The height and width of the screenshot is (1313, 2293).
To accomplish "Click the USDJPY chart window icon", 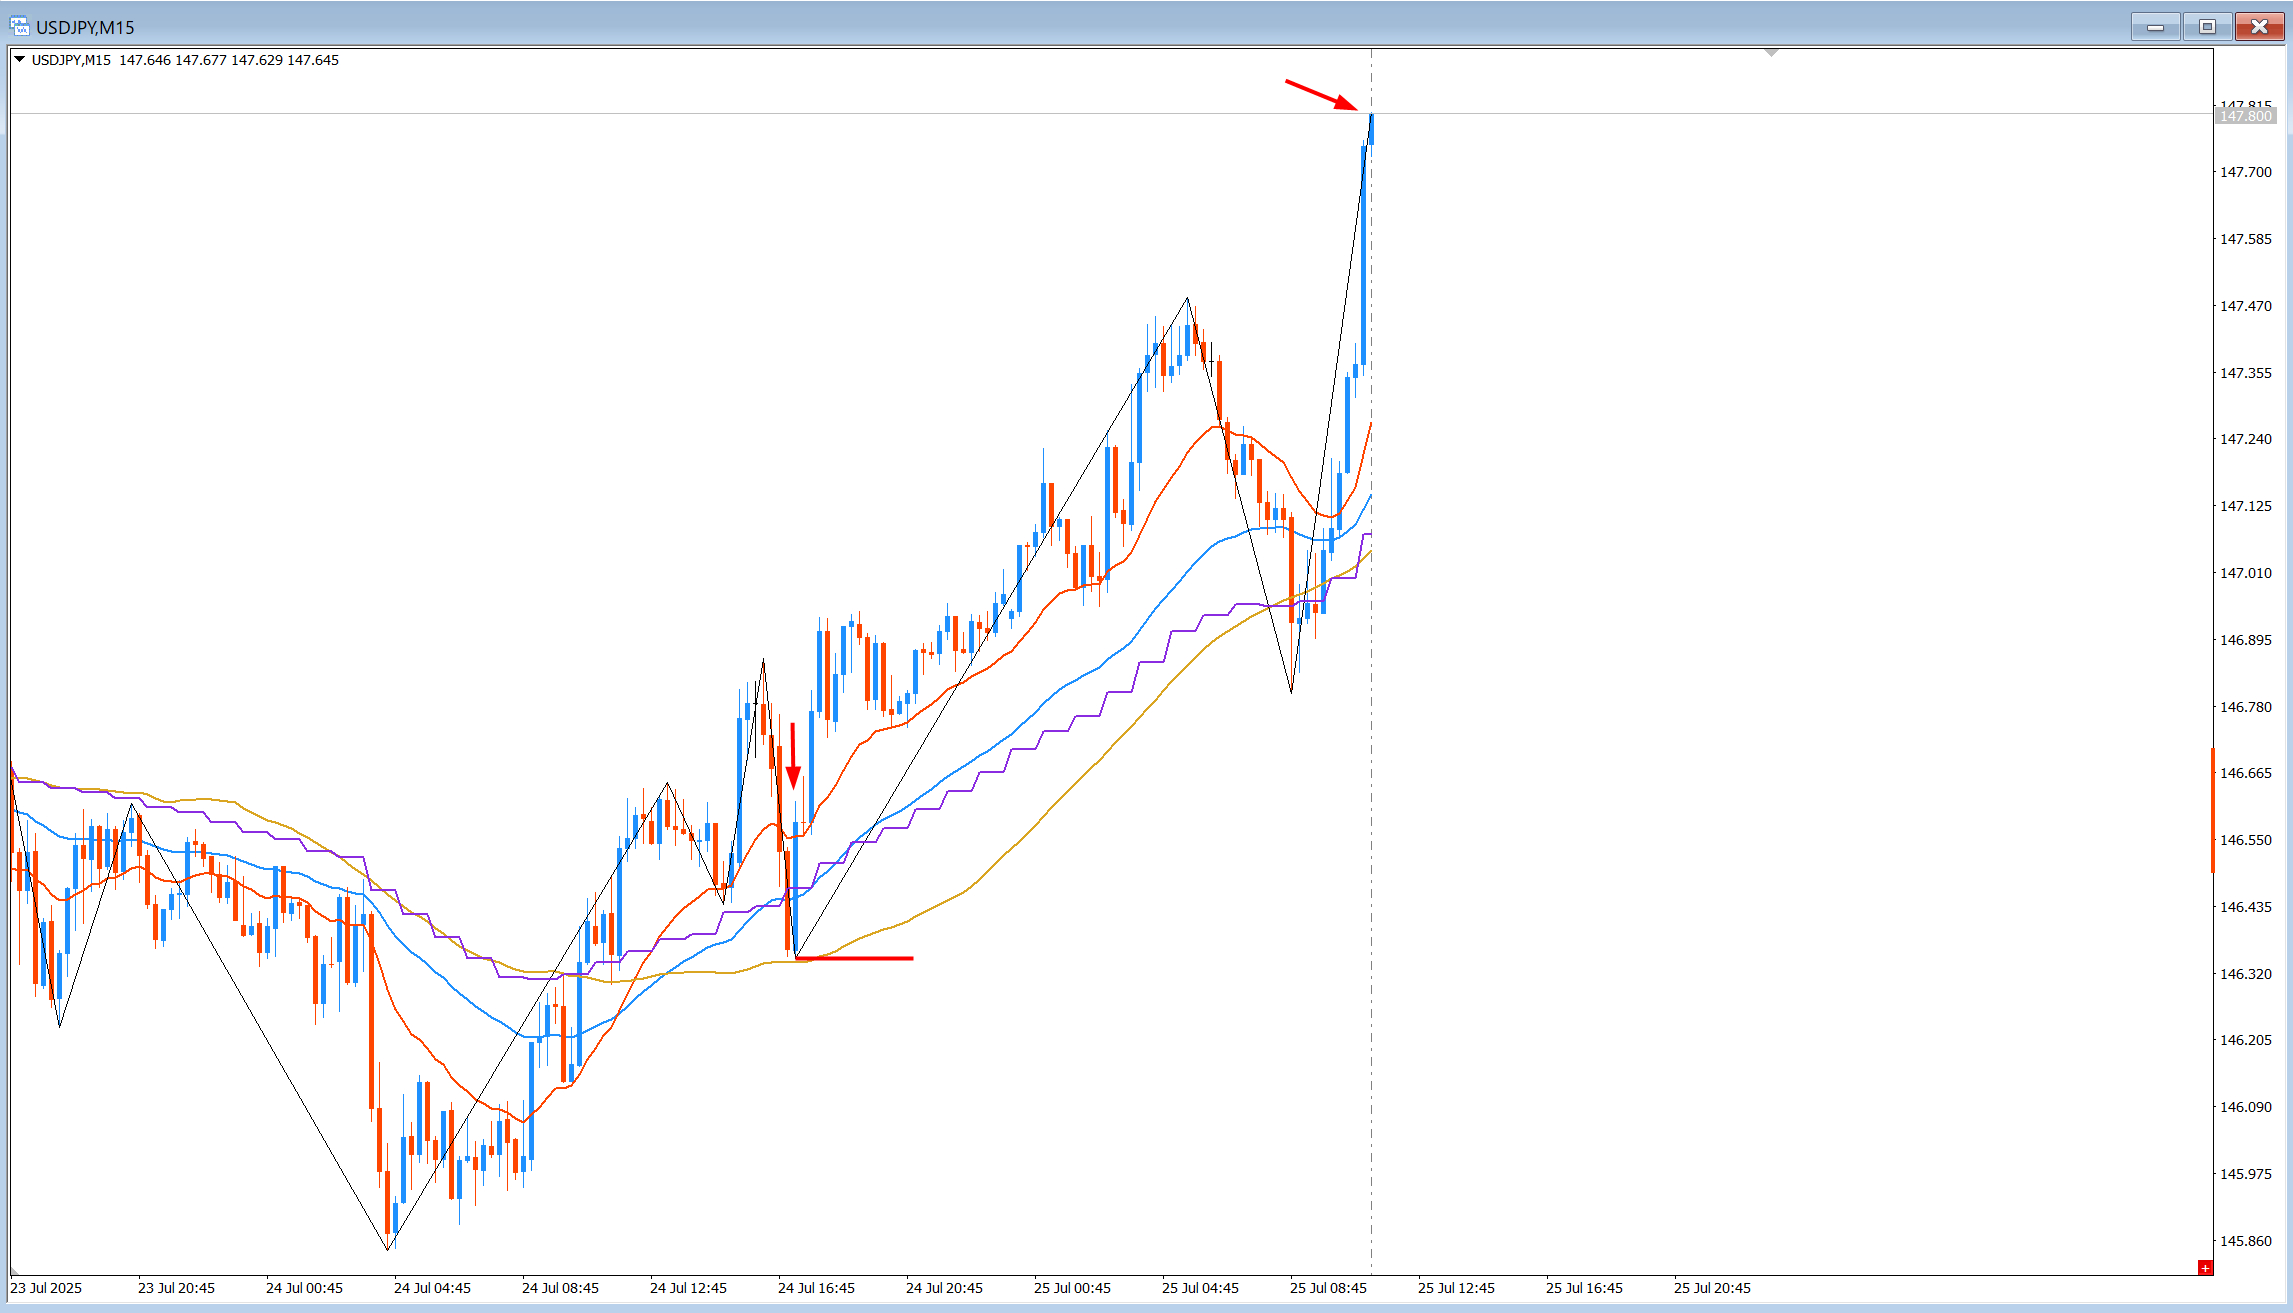I will click(x=19, y=27).
